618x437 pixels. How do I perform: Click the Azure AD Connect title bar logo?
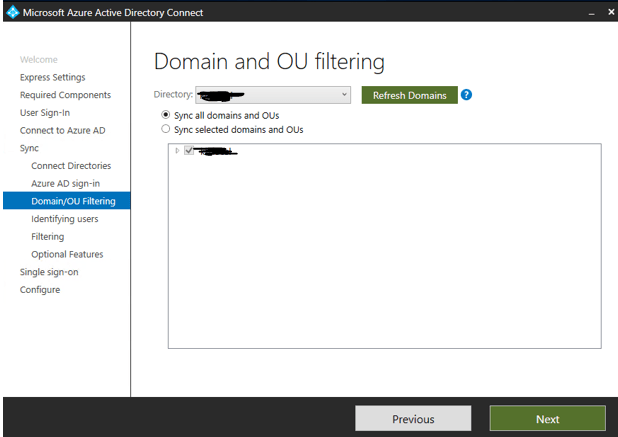(11, 12)
